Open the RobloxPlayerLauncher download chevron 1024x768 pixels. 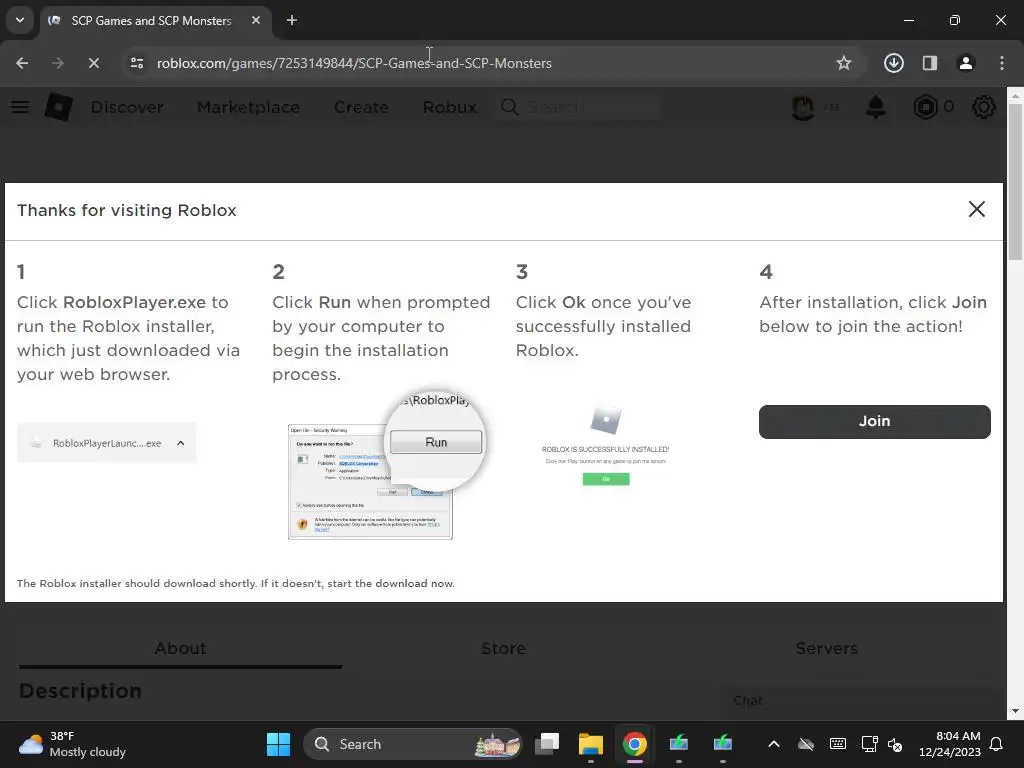point(180,443)
